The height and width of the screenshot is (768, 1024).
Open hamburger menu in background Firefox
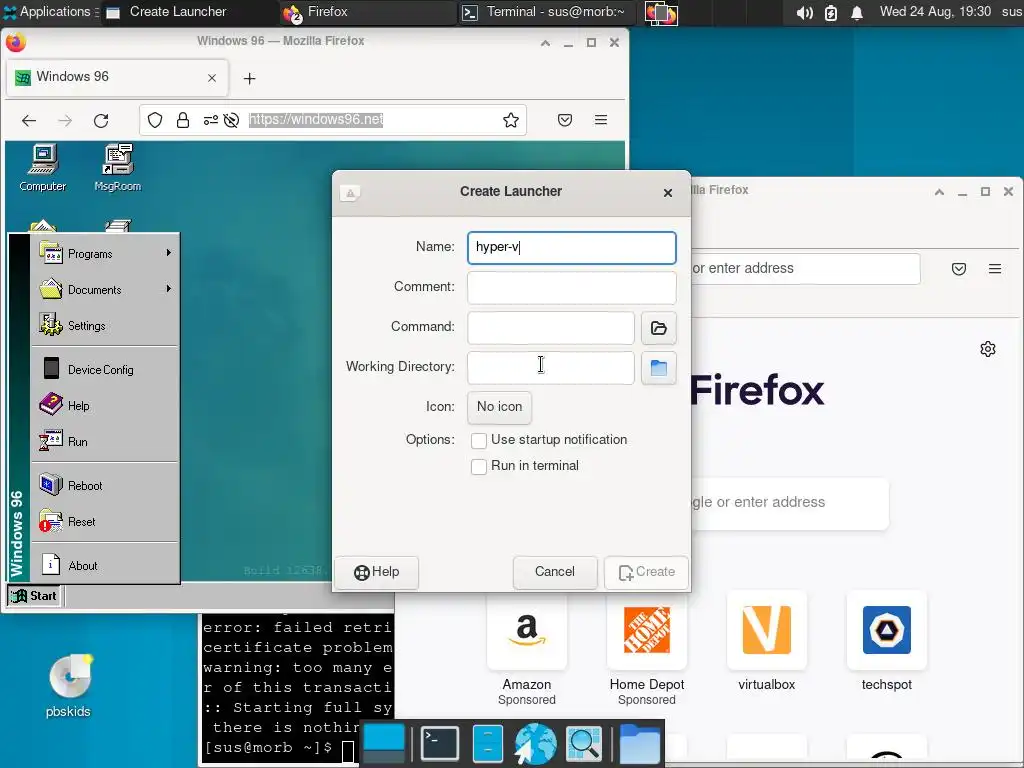[x=995, y=269]
